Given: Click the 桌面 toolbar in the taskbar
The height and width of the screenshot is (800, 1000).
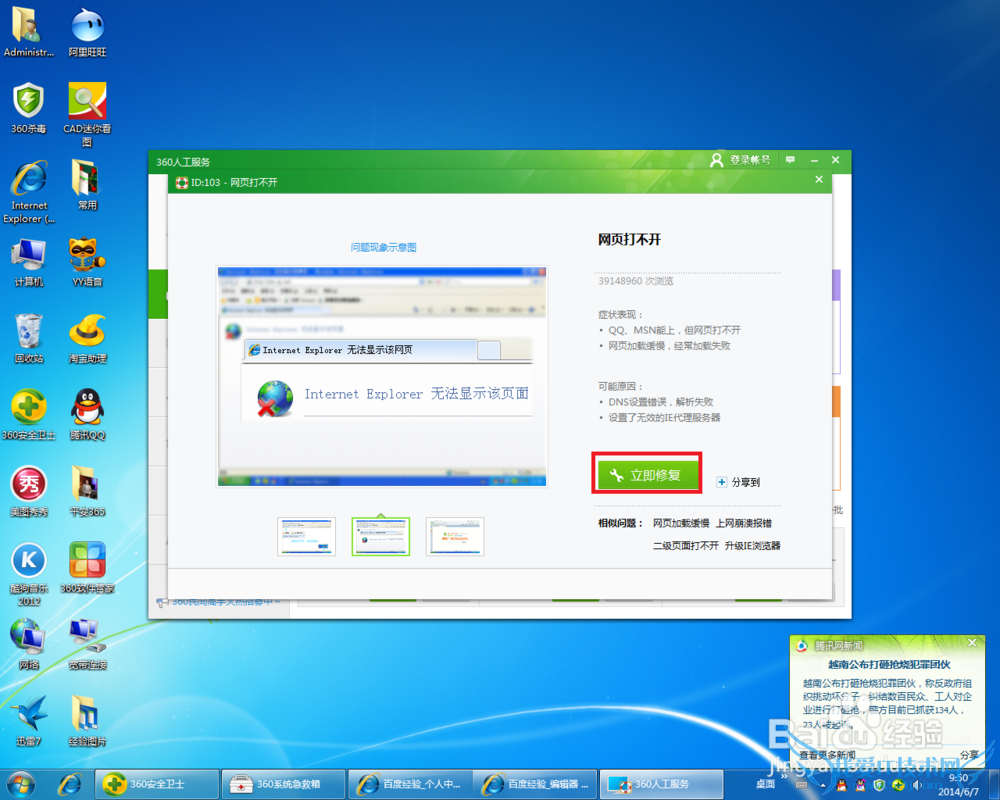Looking at the screenshot, I should tap(765, 784).
